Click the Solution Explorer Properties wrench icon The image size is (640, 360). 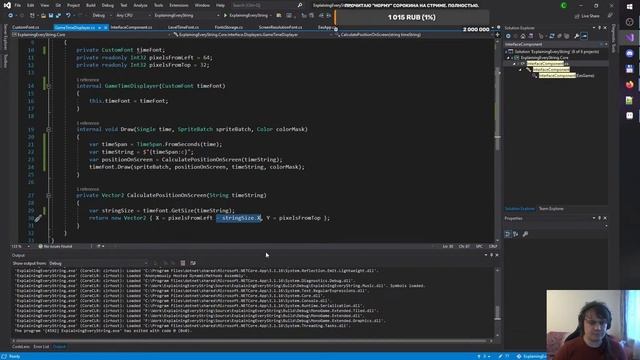[x=576, y=36]
